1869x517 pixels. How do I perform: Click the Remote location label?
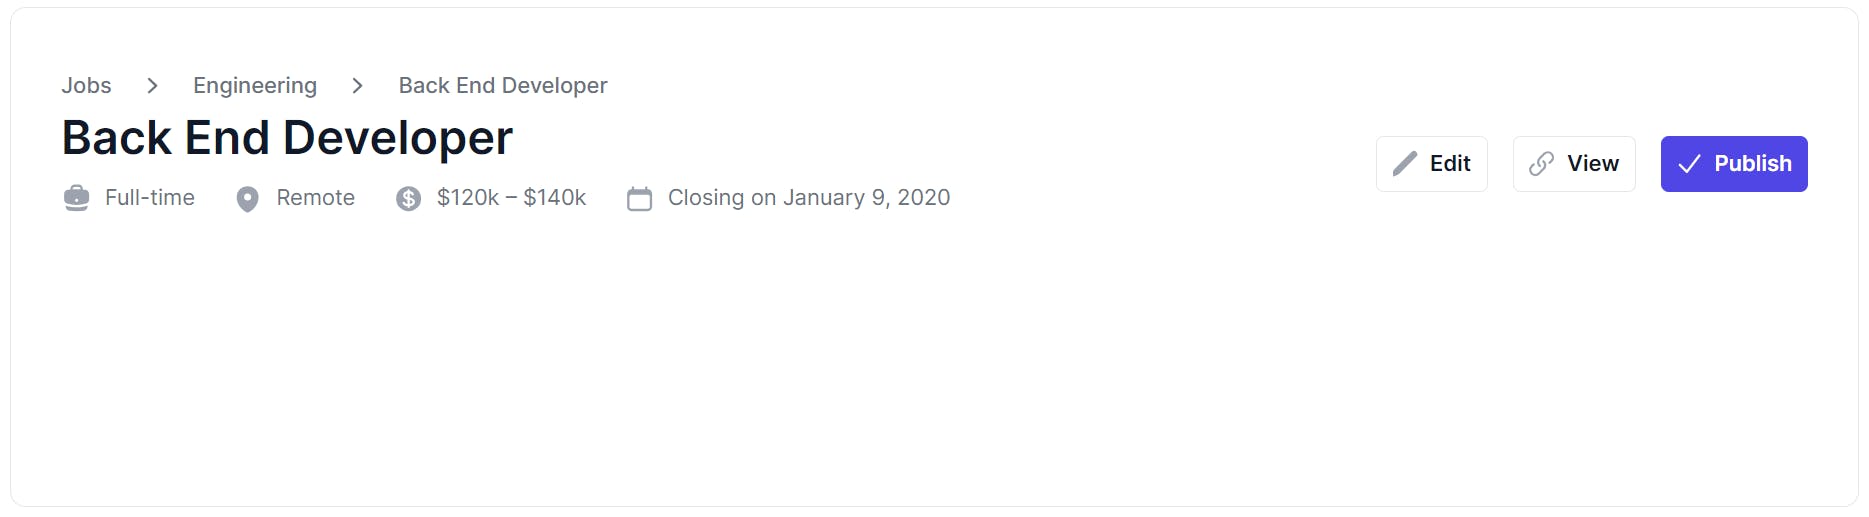316,198
